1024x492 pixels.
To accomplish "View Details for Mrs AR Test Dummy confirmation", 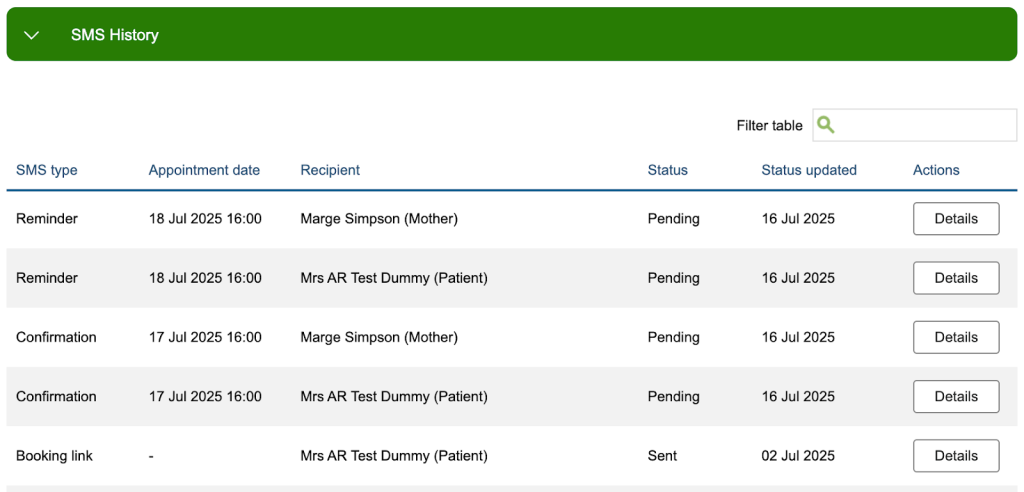I will [955, 396].
